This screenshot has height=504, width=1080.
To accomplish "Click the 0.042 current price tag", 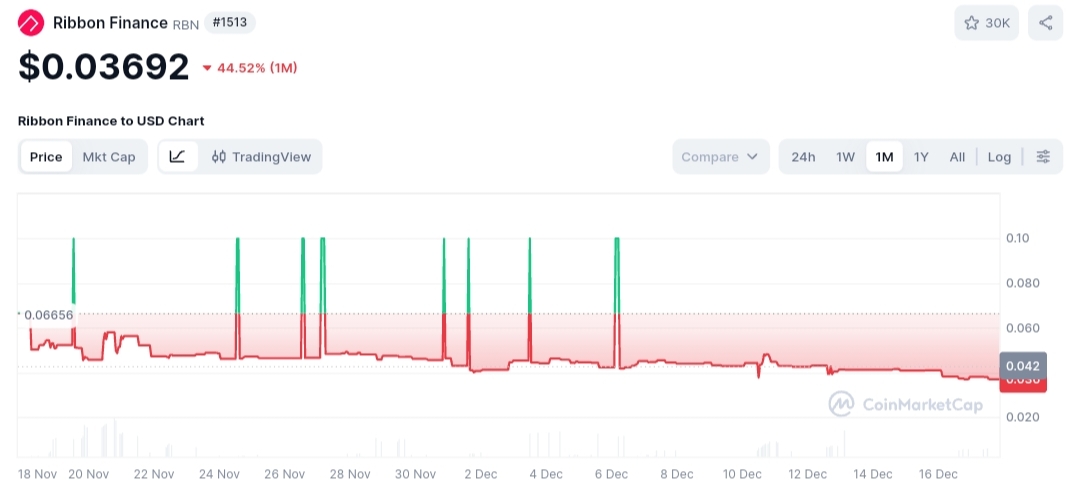I will click(x=1023, y=365).
